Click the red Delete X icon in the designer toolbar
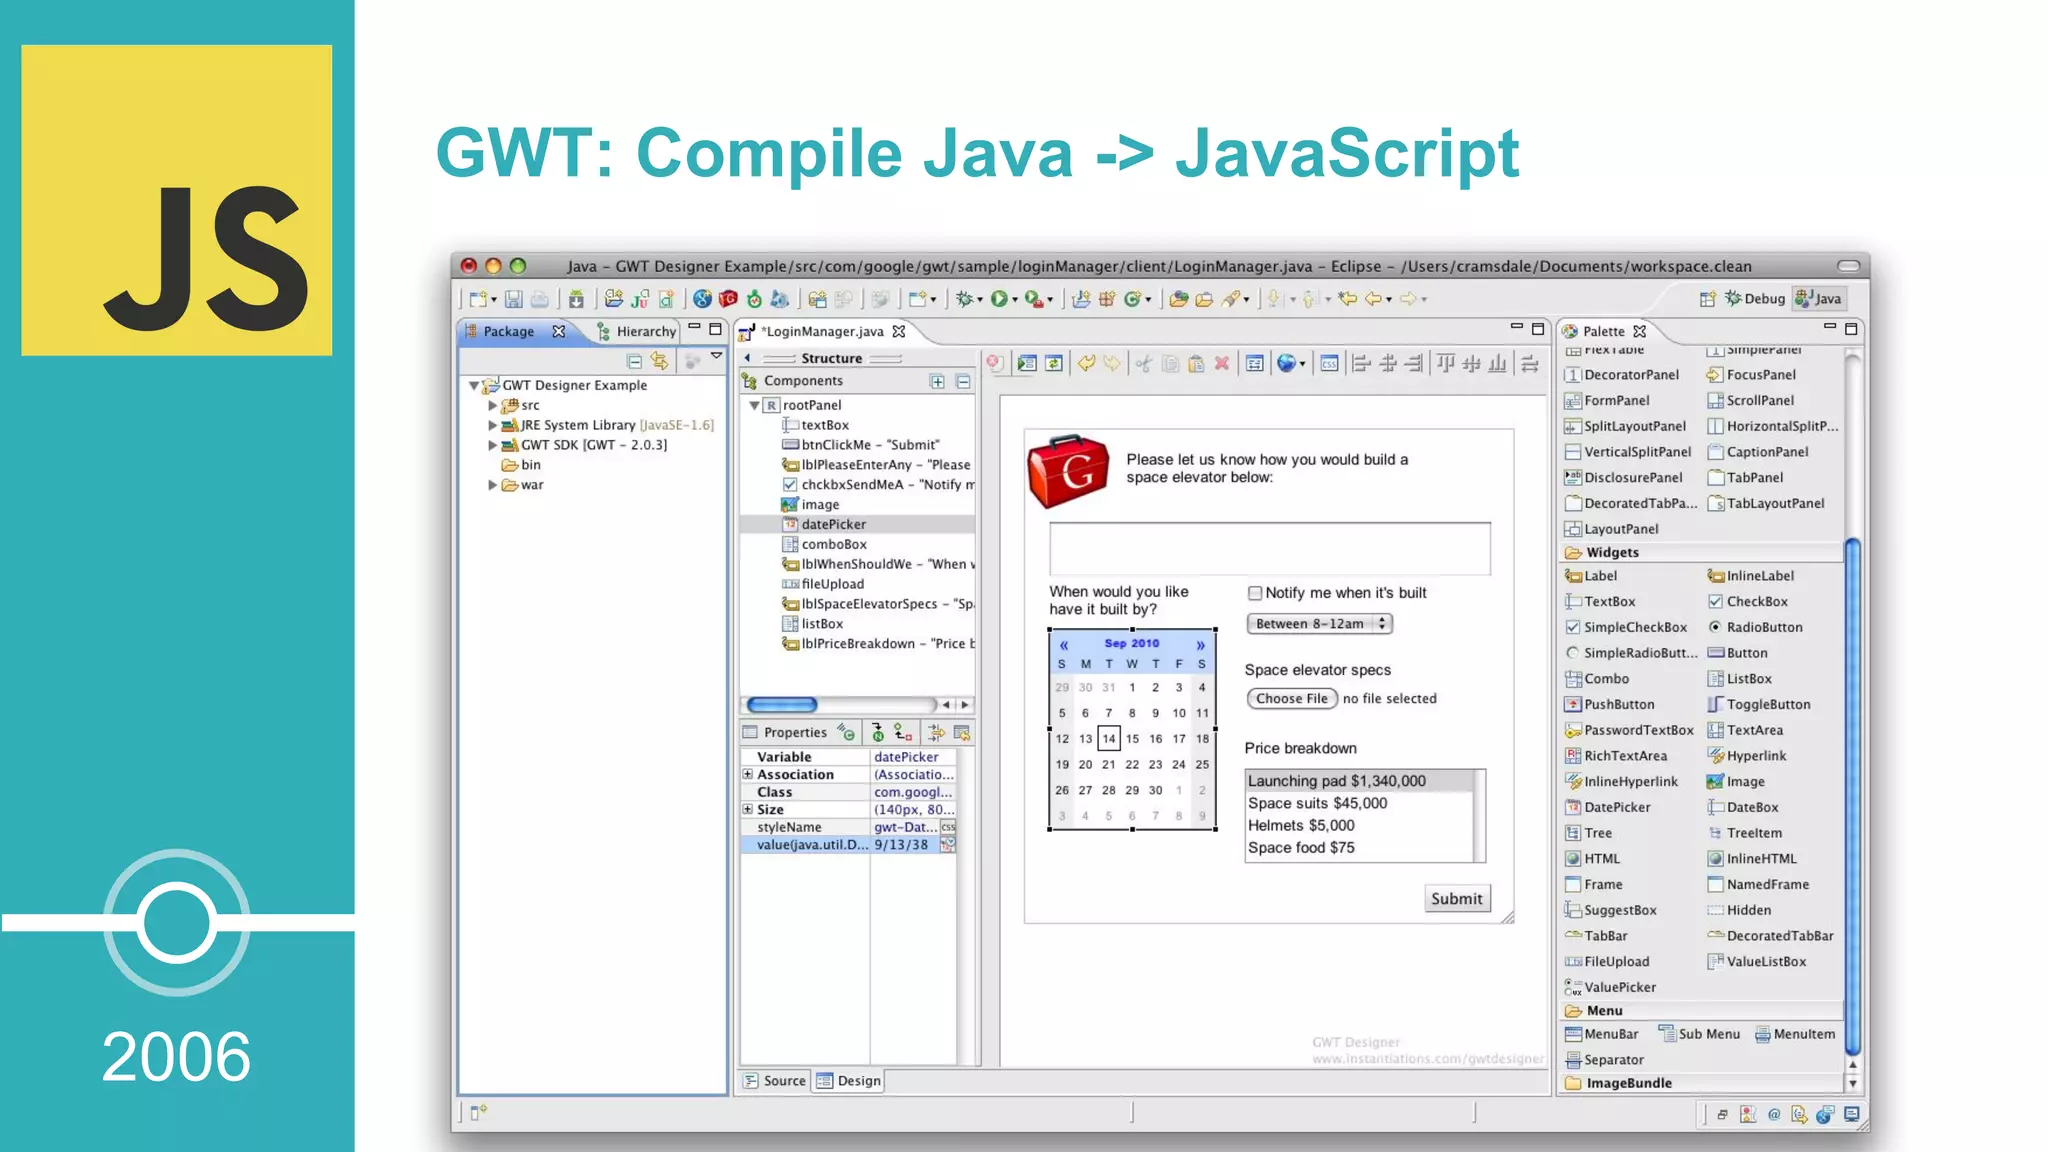This screenshot has height=1152, width=2048. click(x=1222, y=364)
